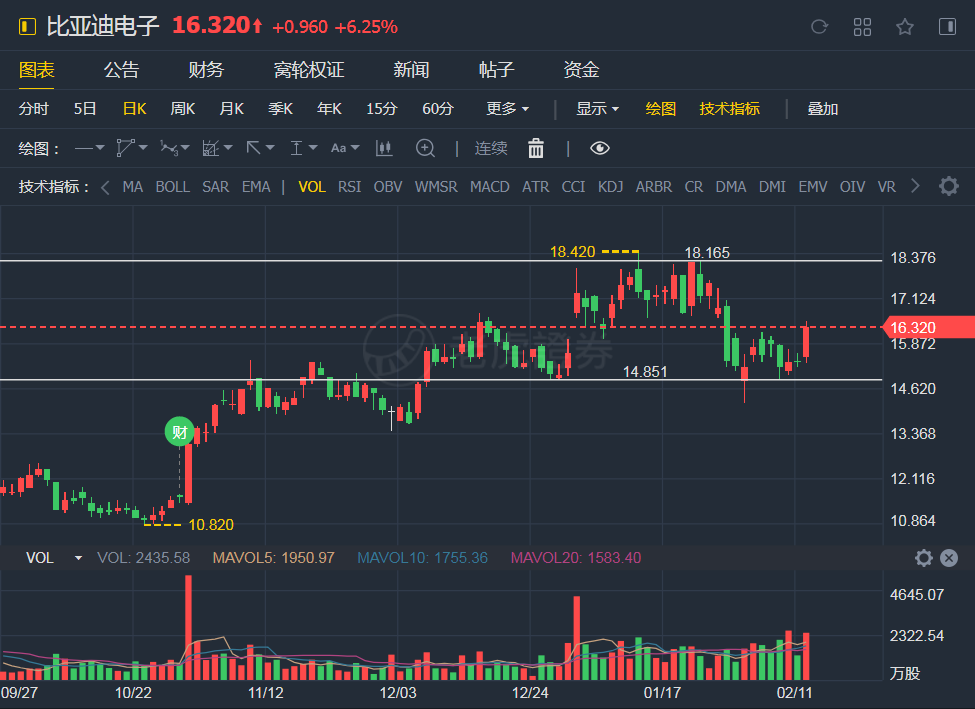Expand VOL indicator selector dropdown
Image resolution: width=975 pixels, height=709 pixels.
click(78, 558)
